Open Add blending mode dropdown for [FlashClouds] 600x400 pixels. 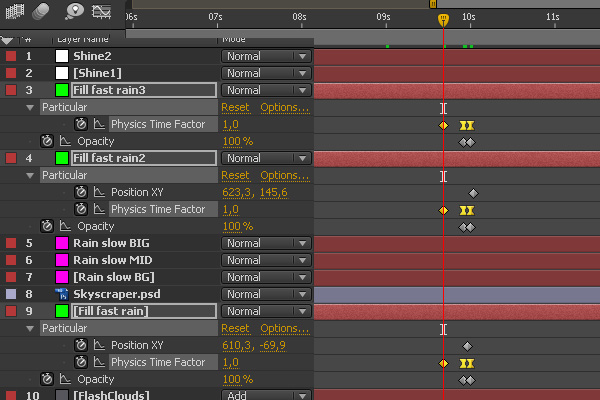tap(266, 395)
